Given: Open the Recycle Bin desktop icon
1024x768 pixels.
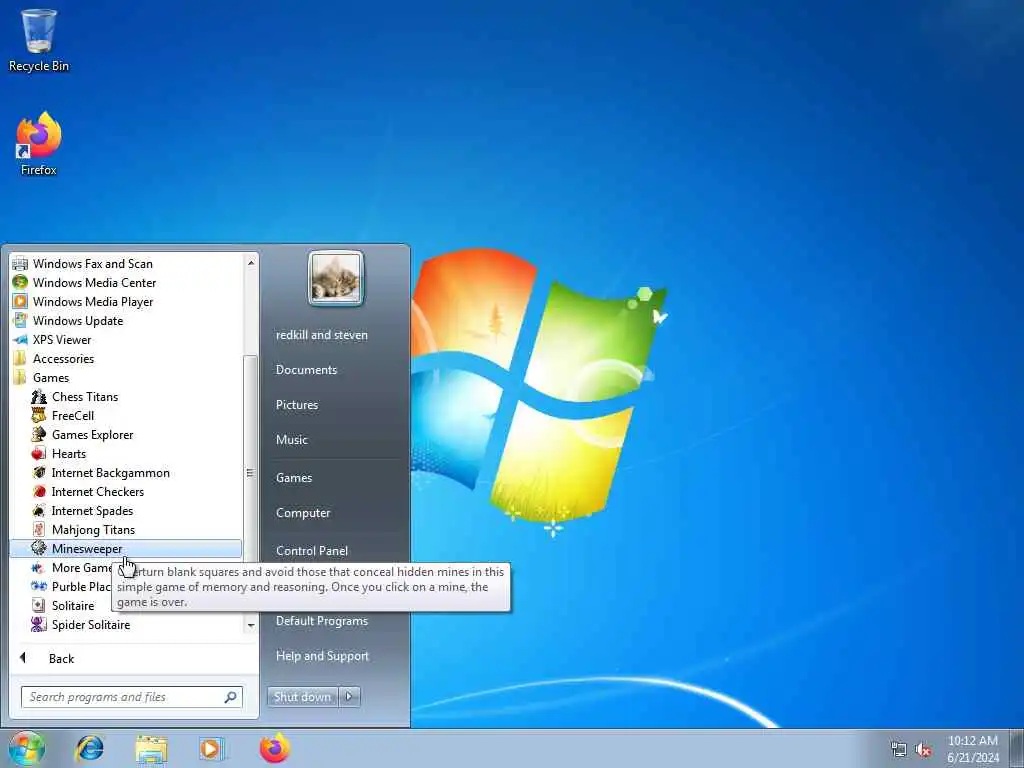Looking at the screenshot, I should [39, 40].
